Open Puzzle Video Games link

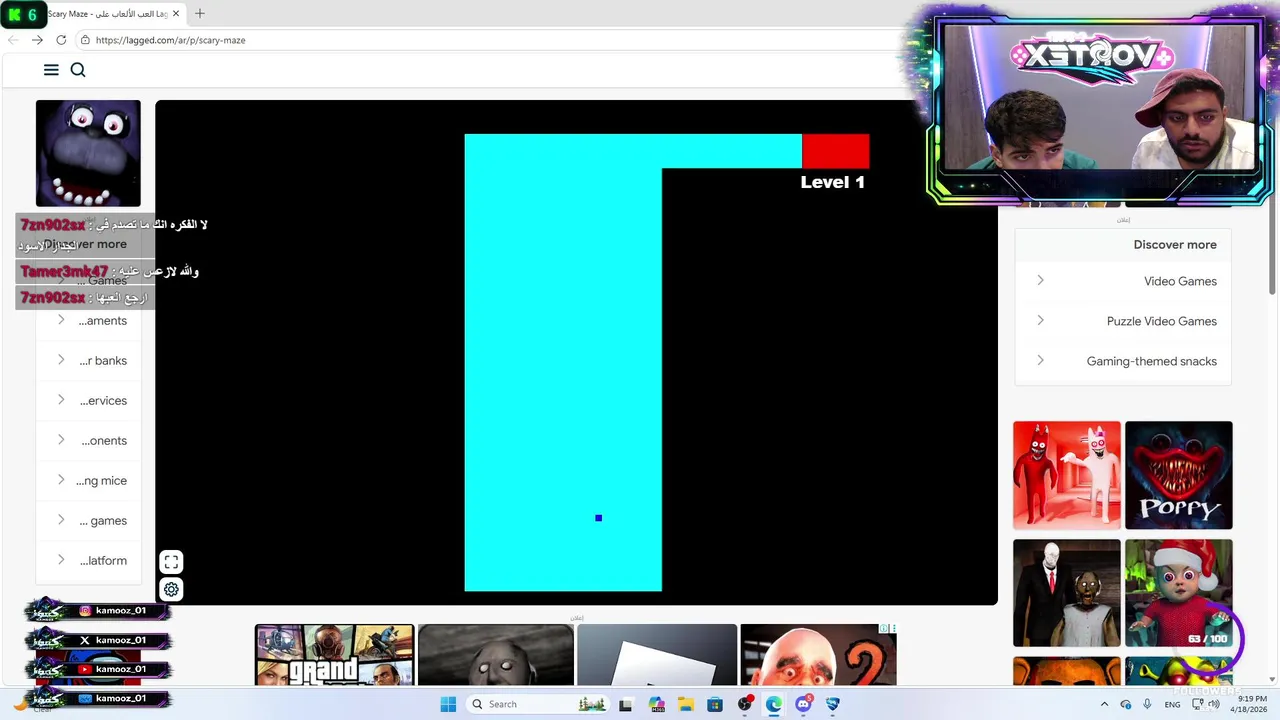(x=1161, y=321)
